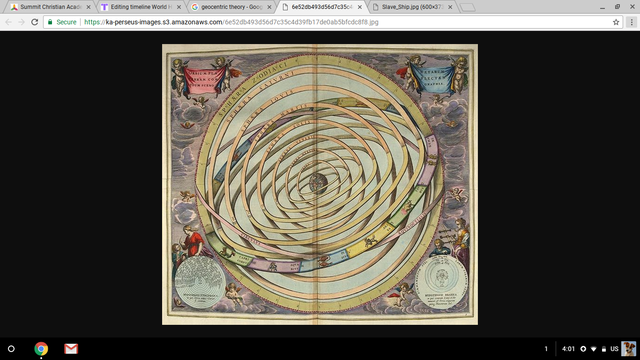640x360 pixels.
Task: Click the sync circle icon in the status tray
Action: tap(583, 349)
